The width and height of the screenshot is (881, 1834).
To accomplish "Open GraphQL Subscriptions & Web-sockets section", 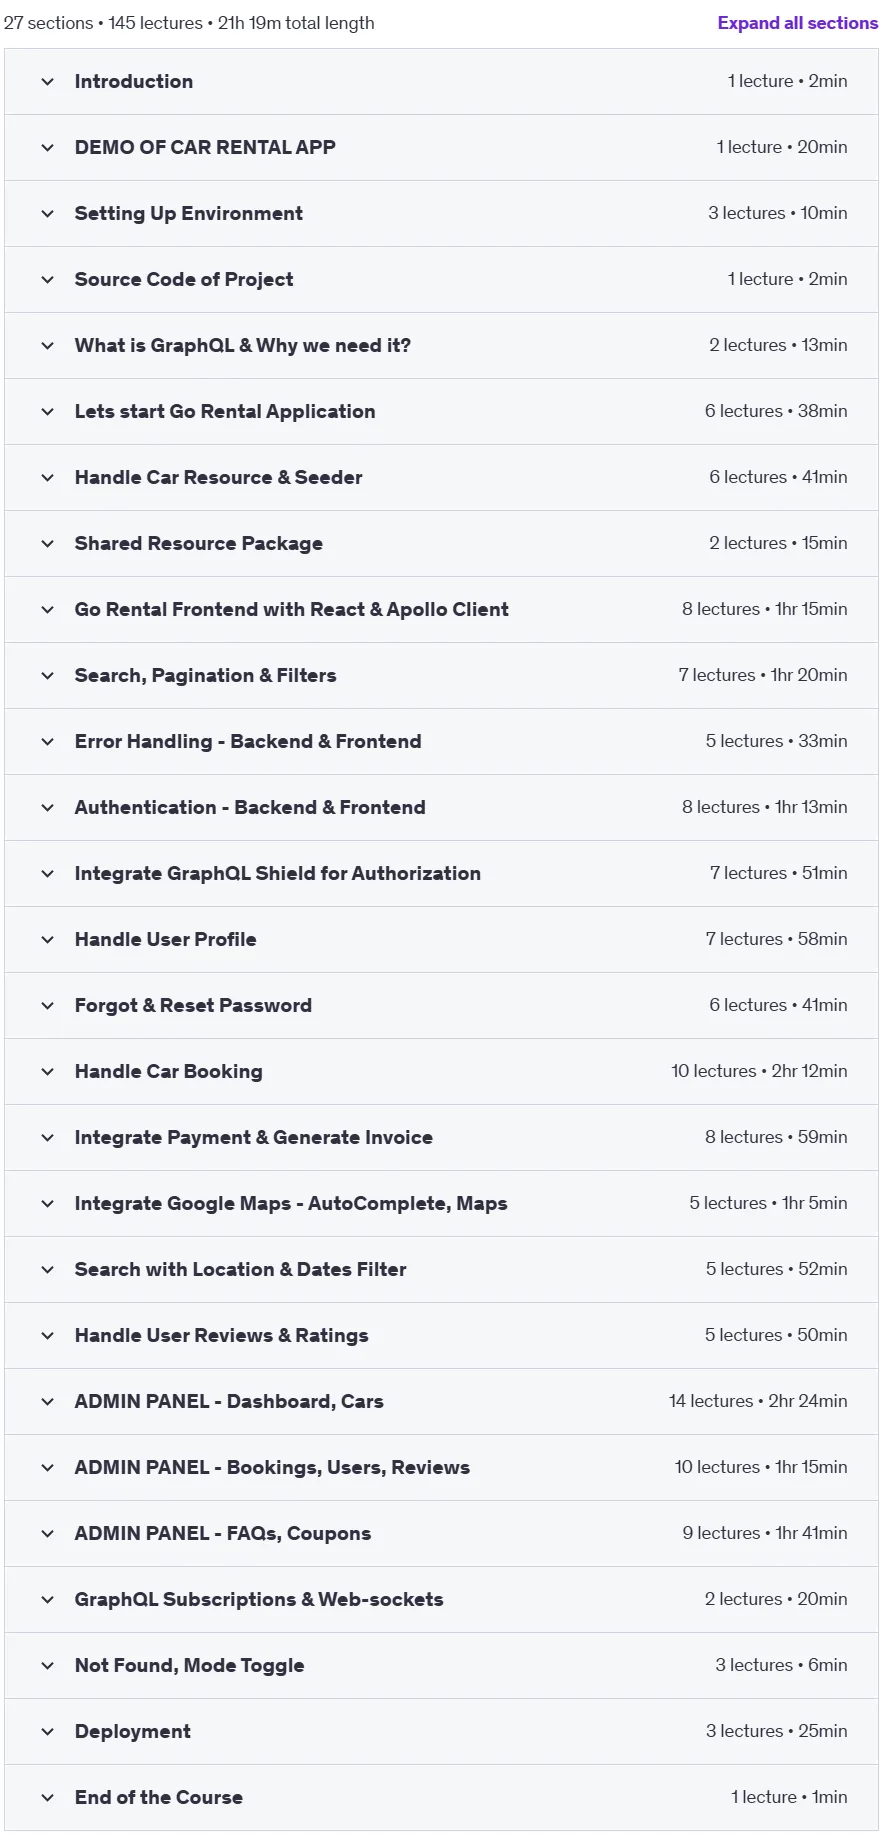I will point(441,1600).
